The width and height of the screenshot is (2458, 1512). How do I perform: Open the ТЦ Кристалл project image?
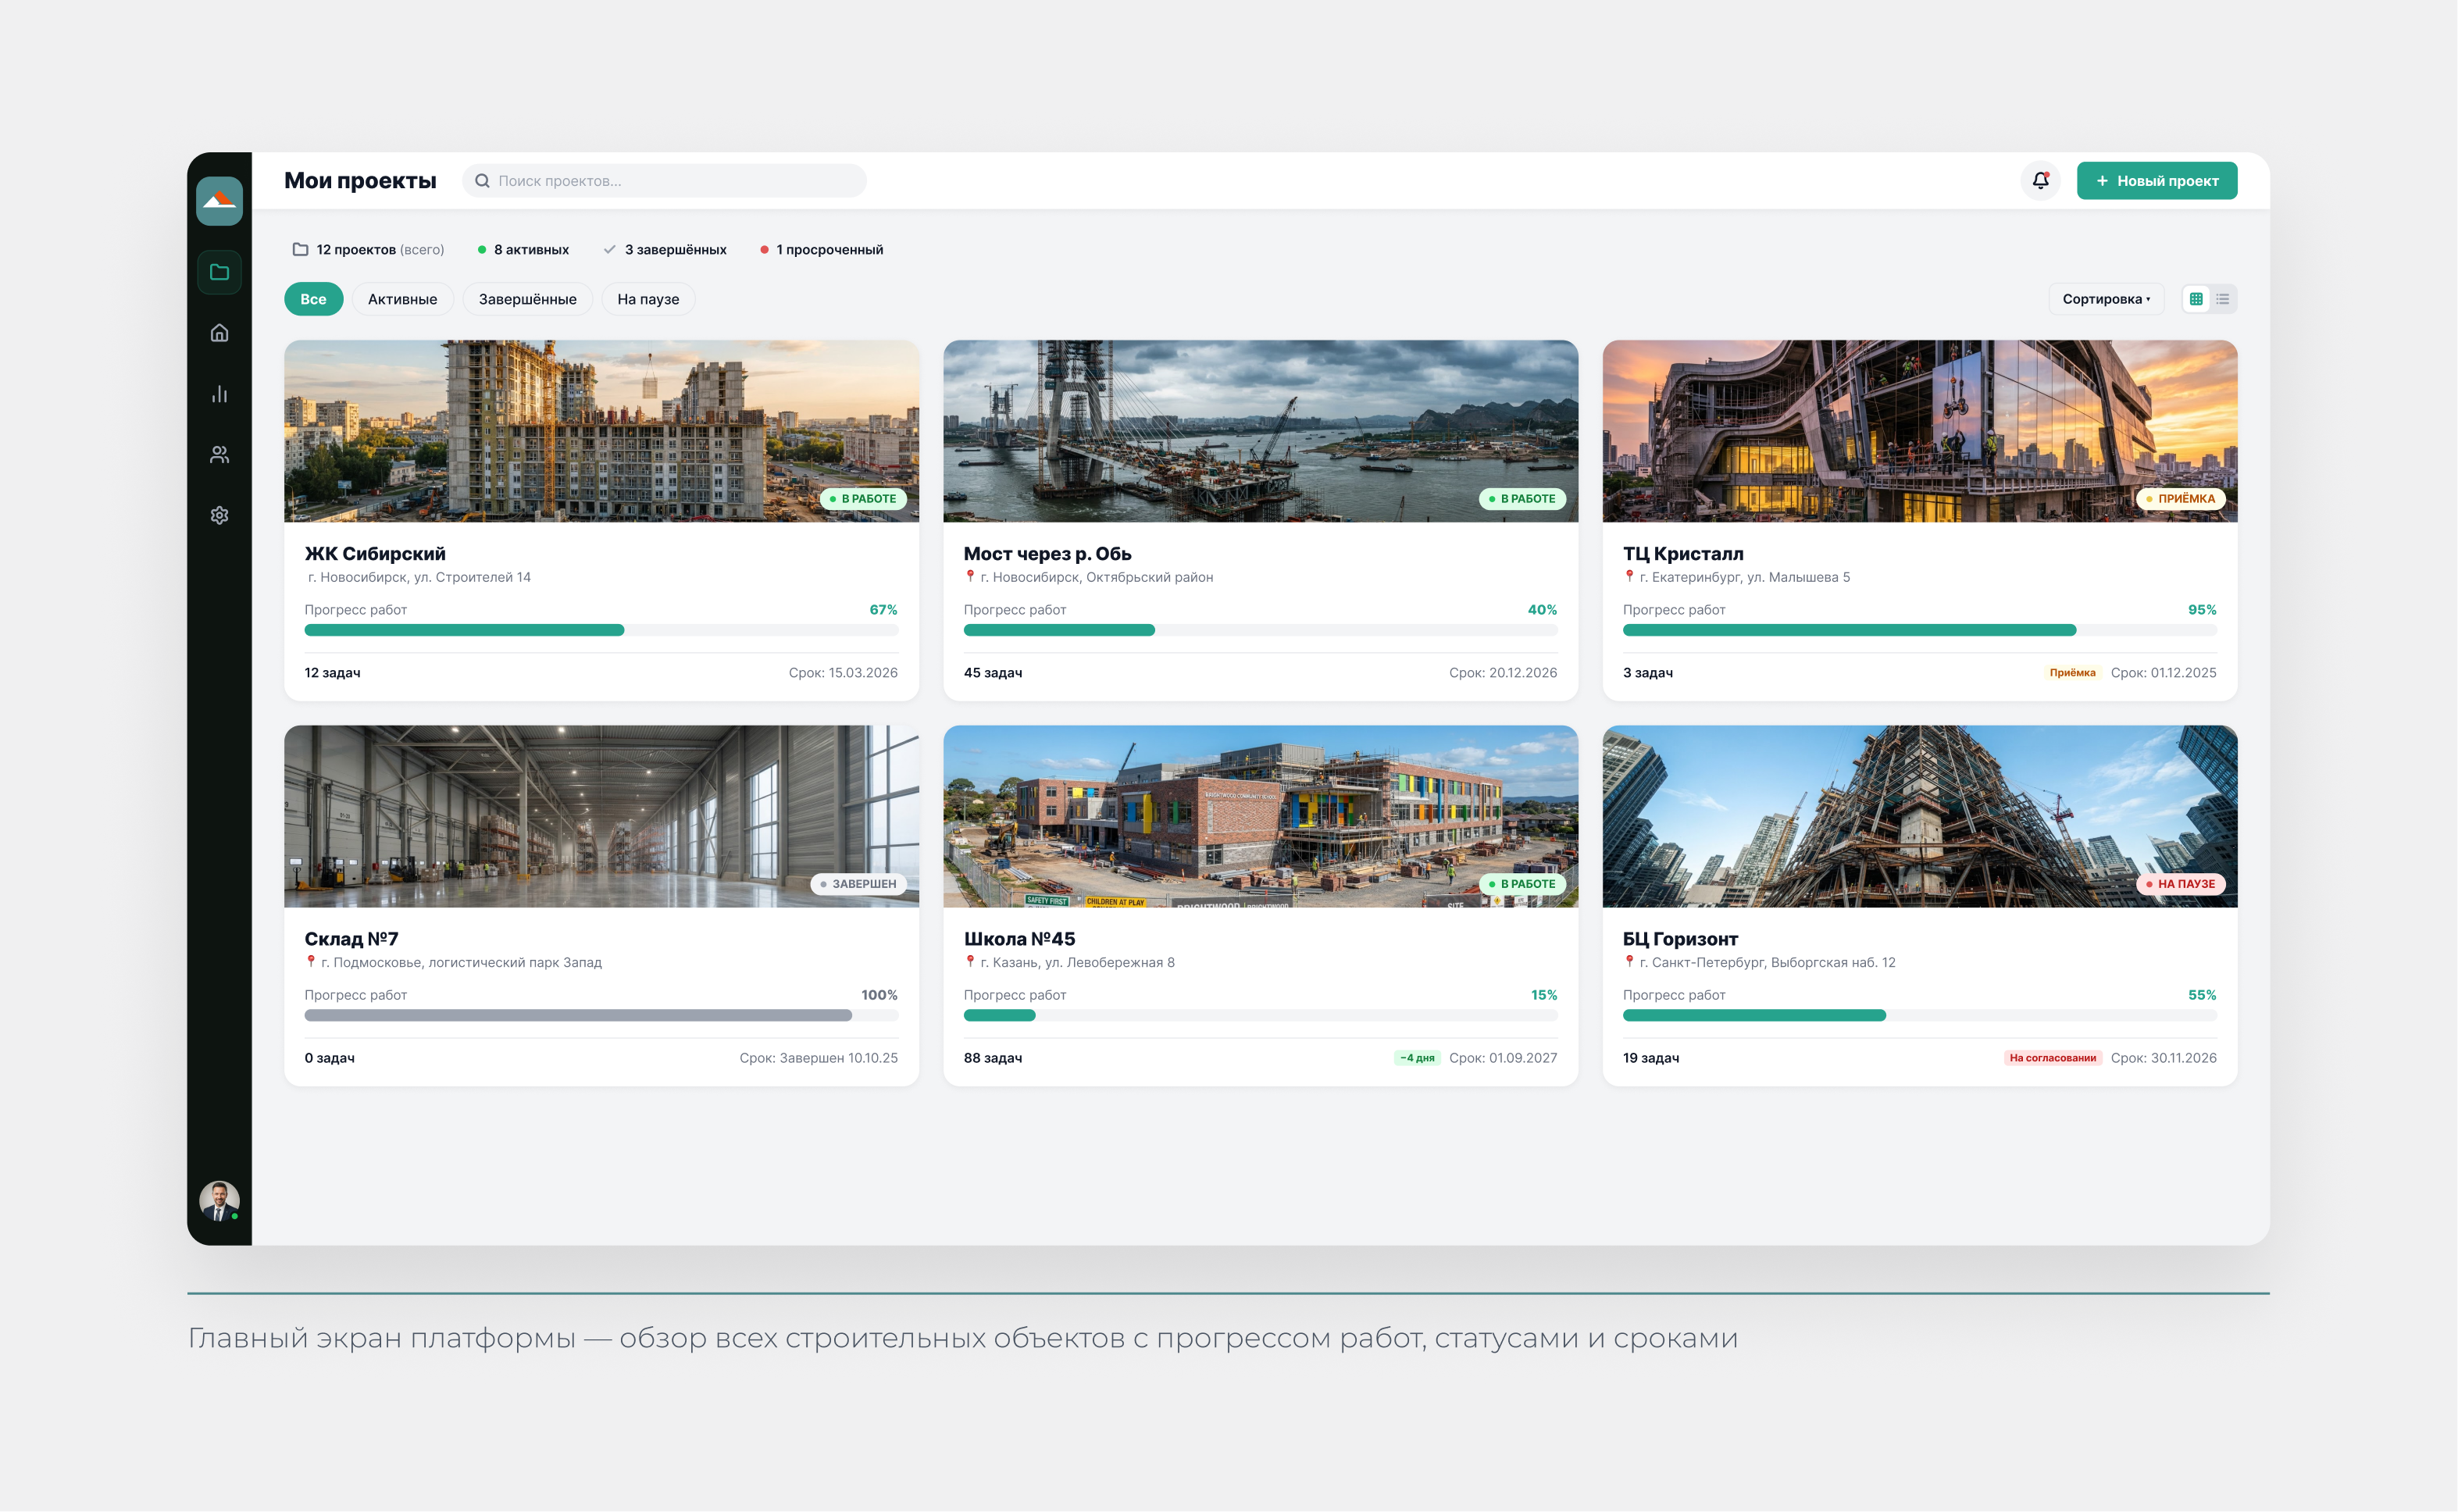(x=1919, y=431)
